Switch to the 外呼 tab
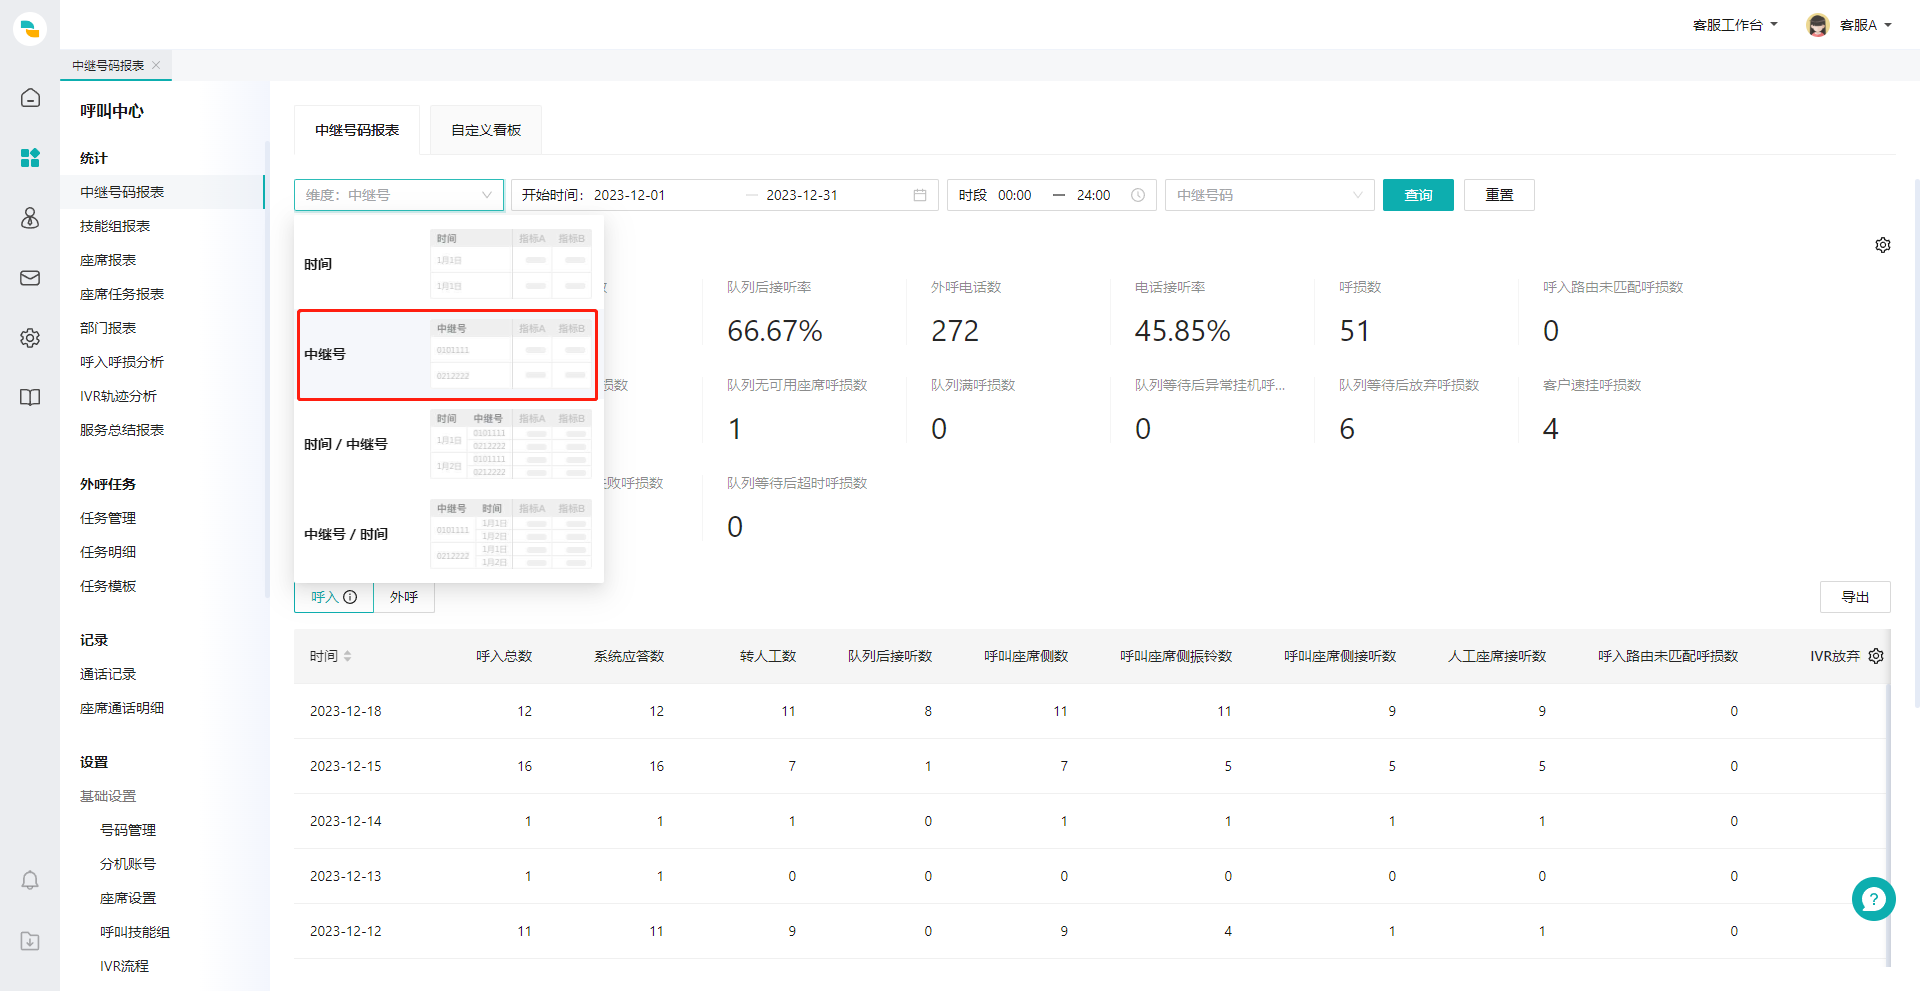The image size is (1920, 991). [404, 597]
